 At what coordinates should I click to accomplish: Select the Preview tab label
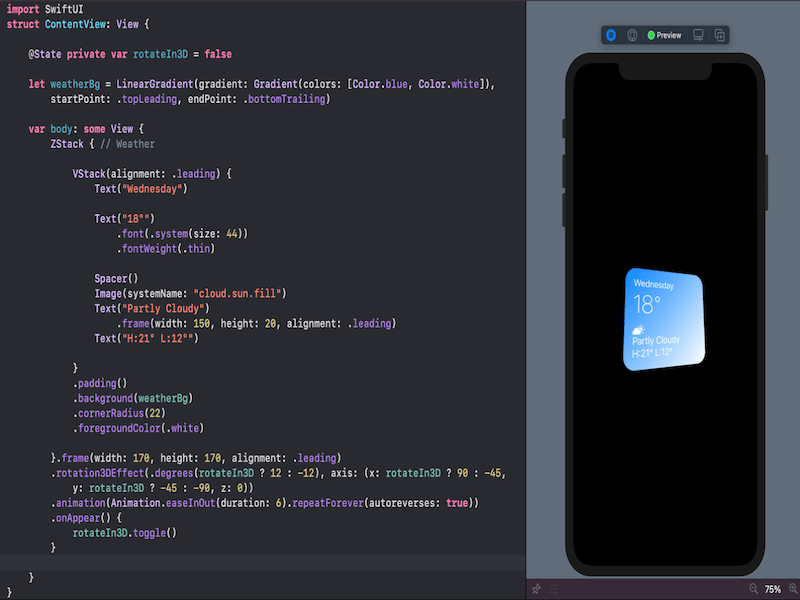pyautogui.click(x=668, y=33)
